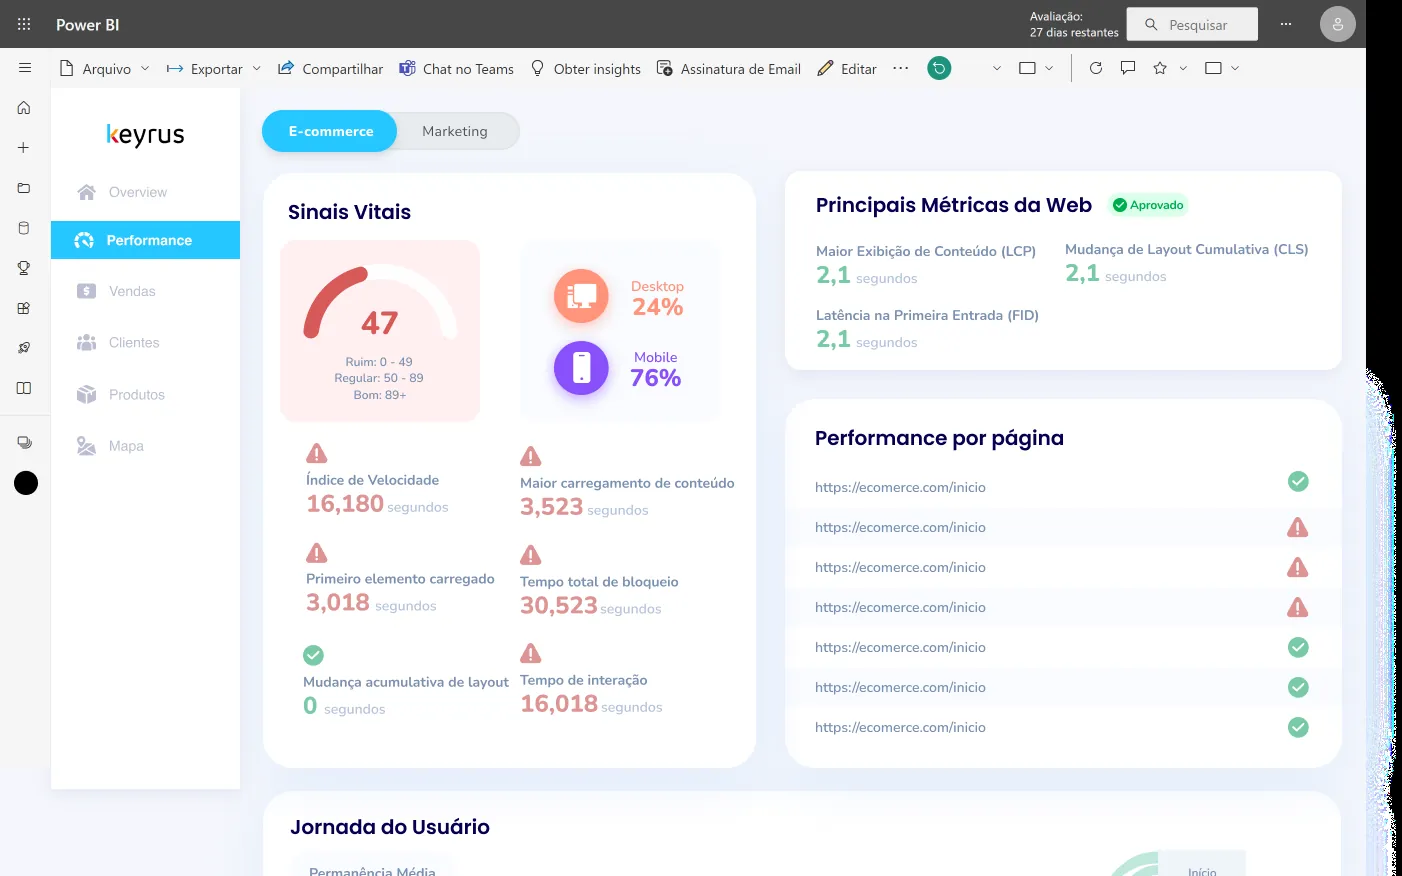Click the Editar button
The image size is (1402, 876).
coord(846,68)
